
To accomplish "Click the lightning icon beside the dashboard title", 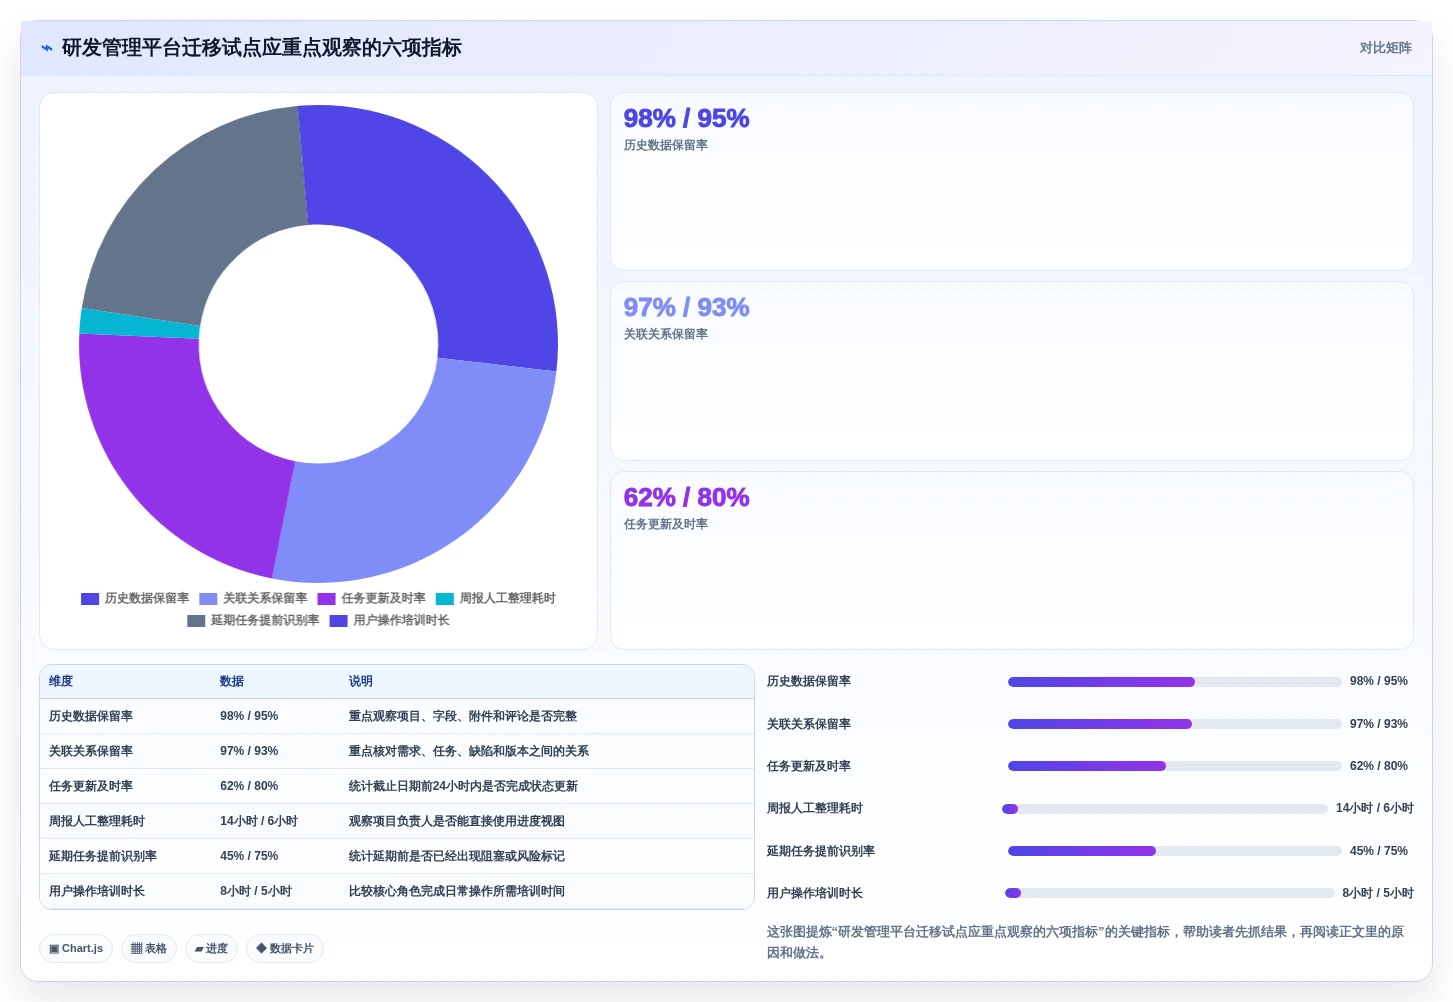I will (x=46, y=48).
